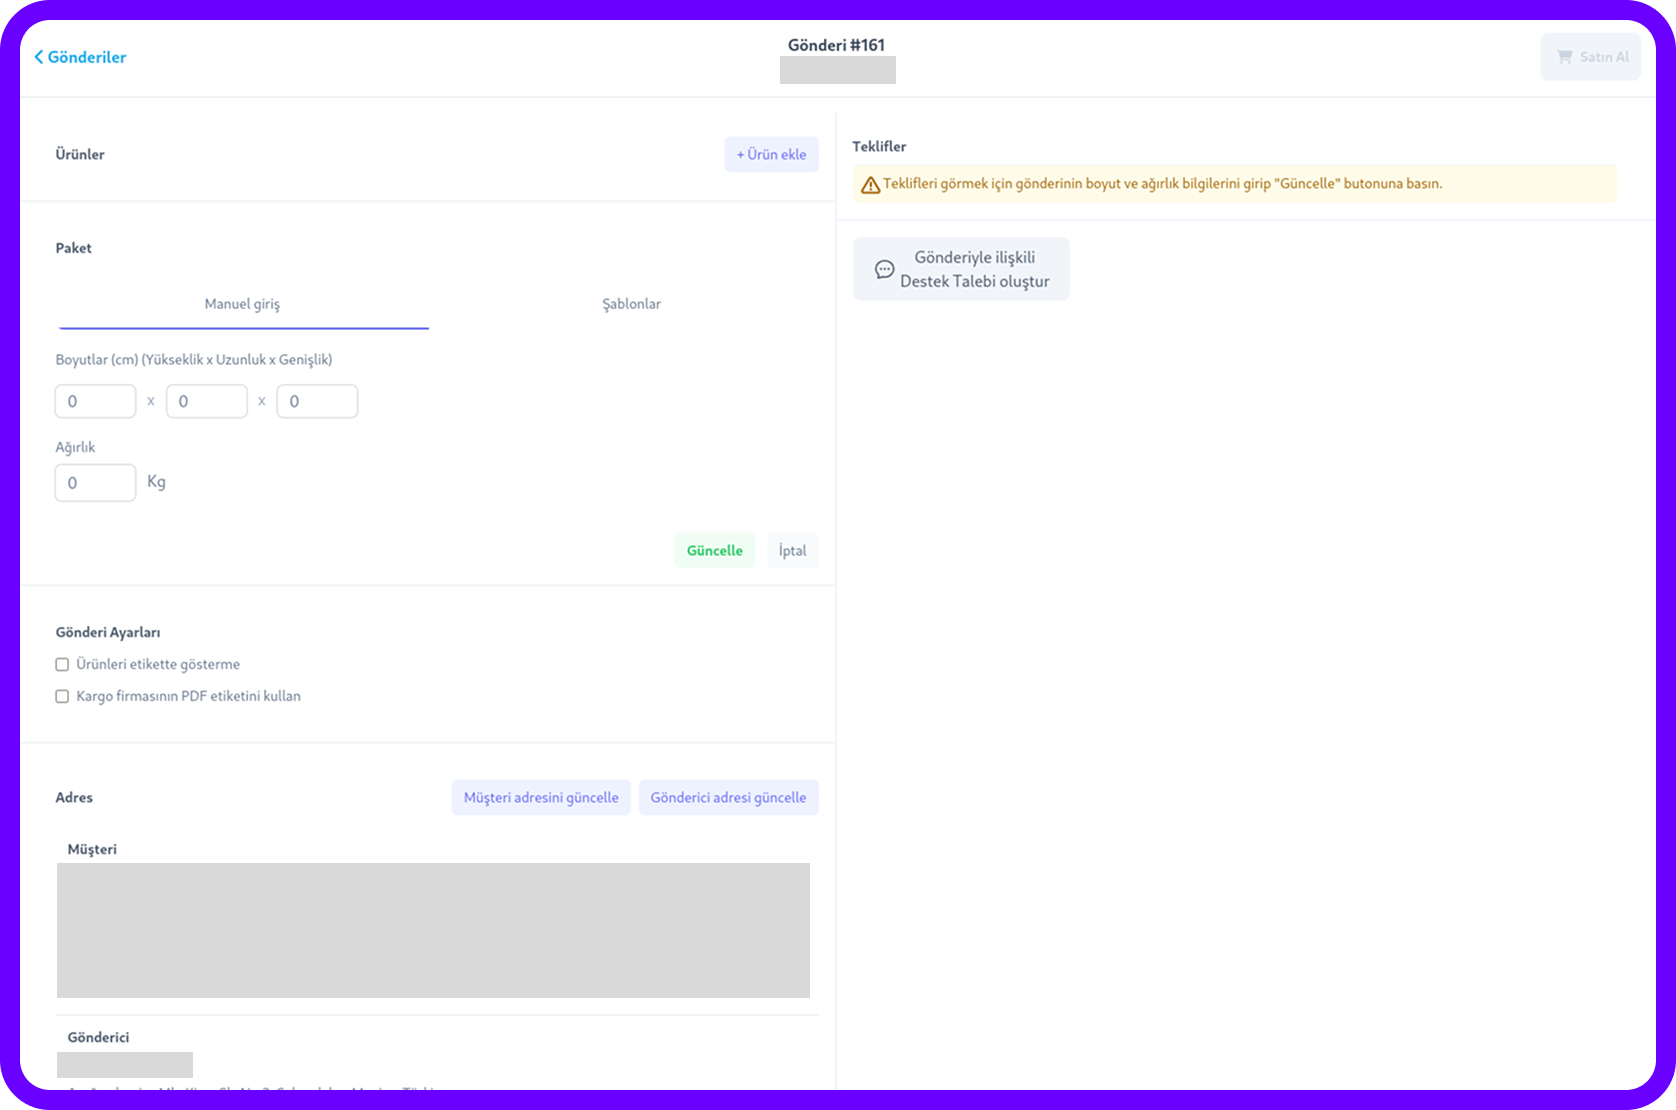Click the back chevron next to Gönderiler
This screenshot has width=1676, height=1110.
39,57
